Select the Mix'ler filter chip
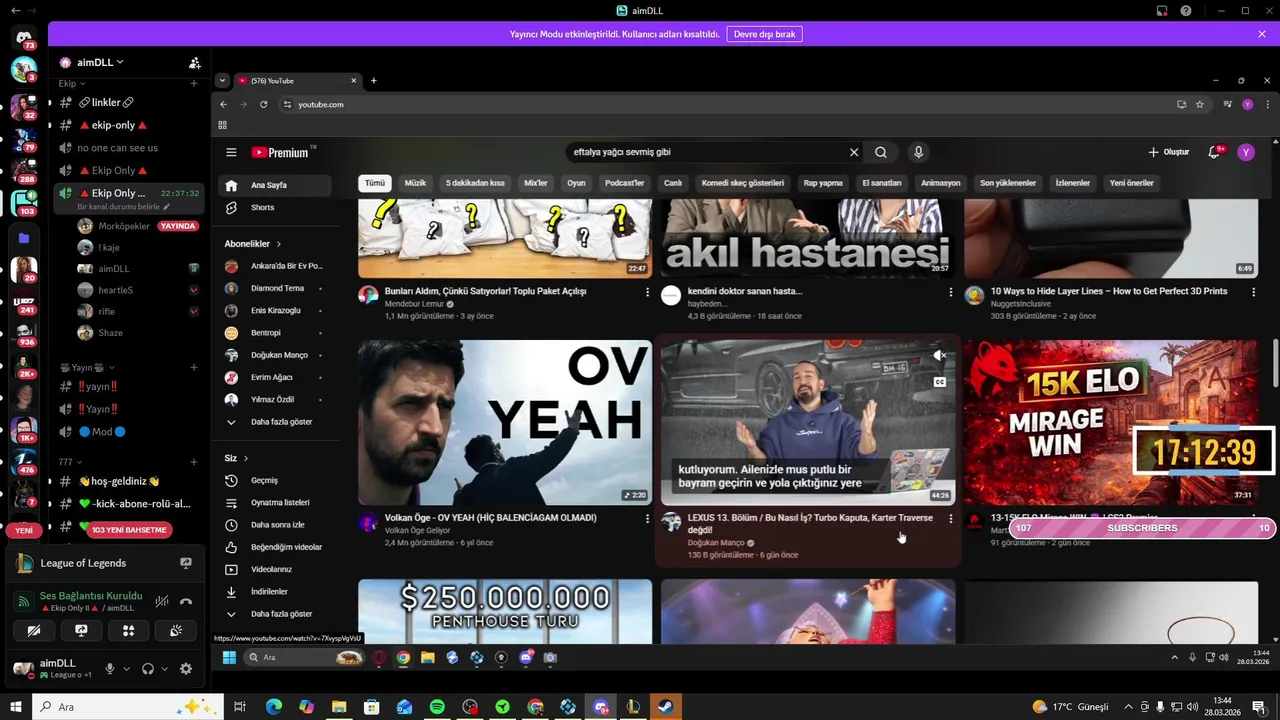The image size is (1280, 720). [x=536, y=183]
